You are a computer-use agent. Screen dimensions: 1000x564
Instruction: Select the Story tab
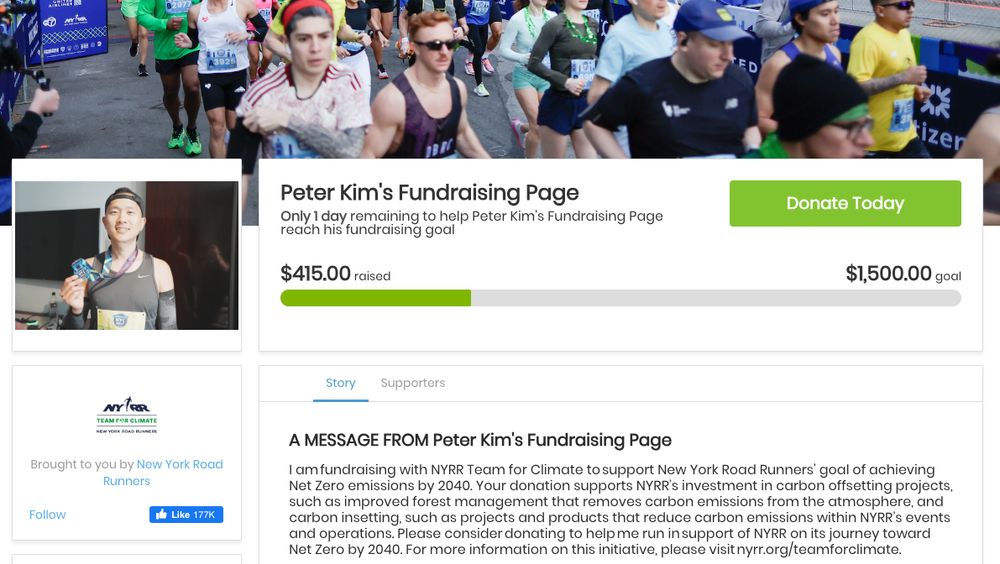pyautogui.click(x=341, y=383)
